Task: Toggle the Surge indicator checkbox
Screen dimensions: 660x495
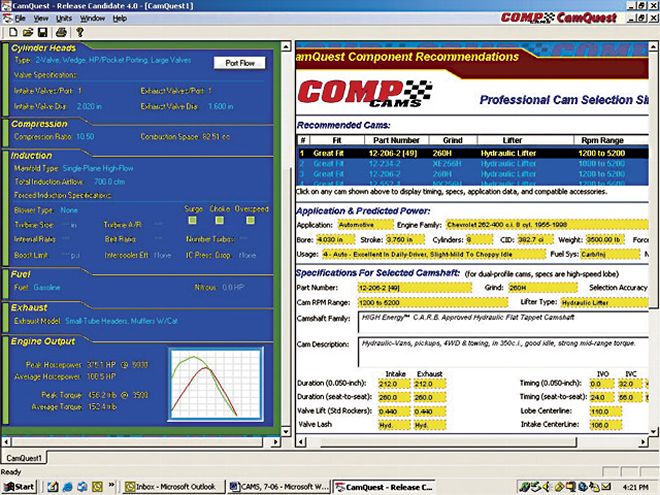Action: (193, 220)
